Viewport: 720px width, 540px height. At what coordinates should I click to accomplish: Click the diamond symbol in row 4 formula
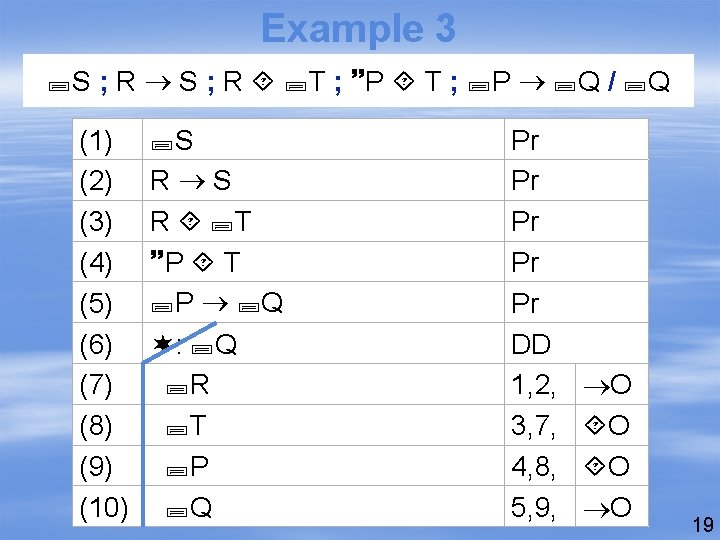pos(202,263)
